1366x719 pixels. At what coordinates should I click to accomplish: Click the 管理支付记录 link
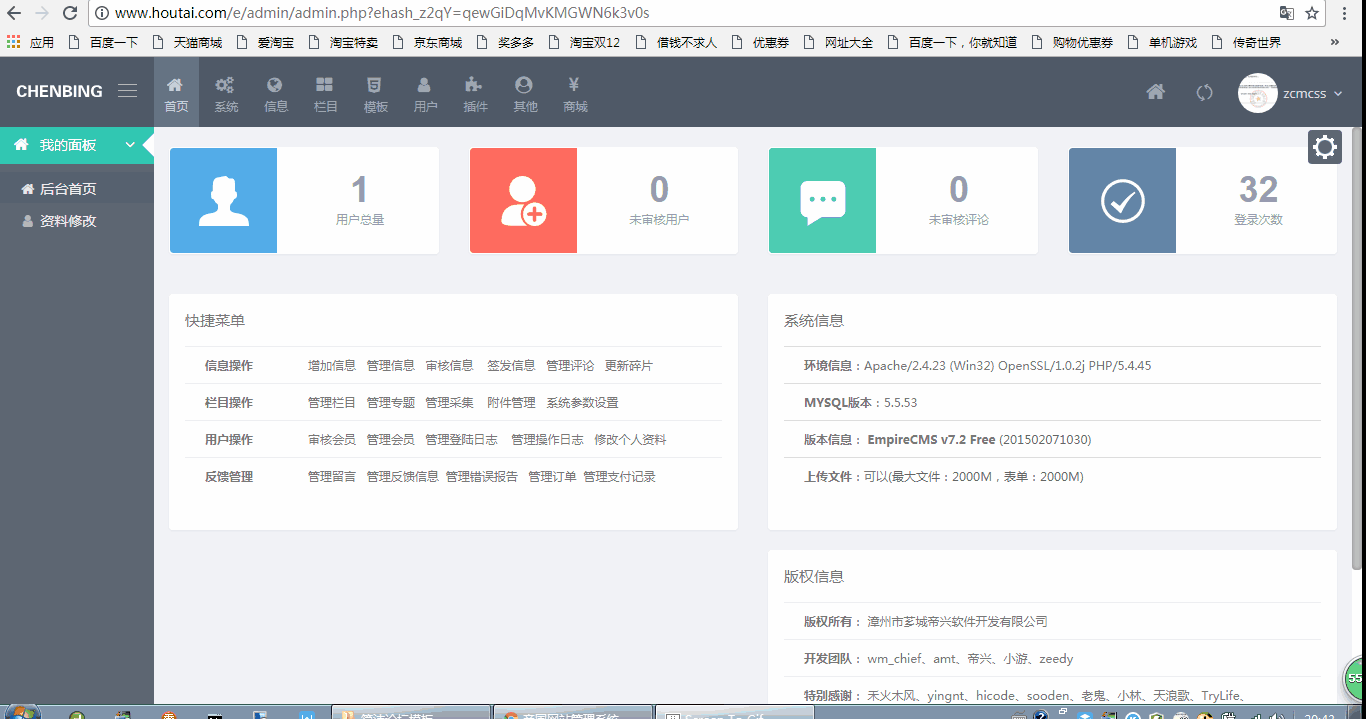click(620, 477)
